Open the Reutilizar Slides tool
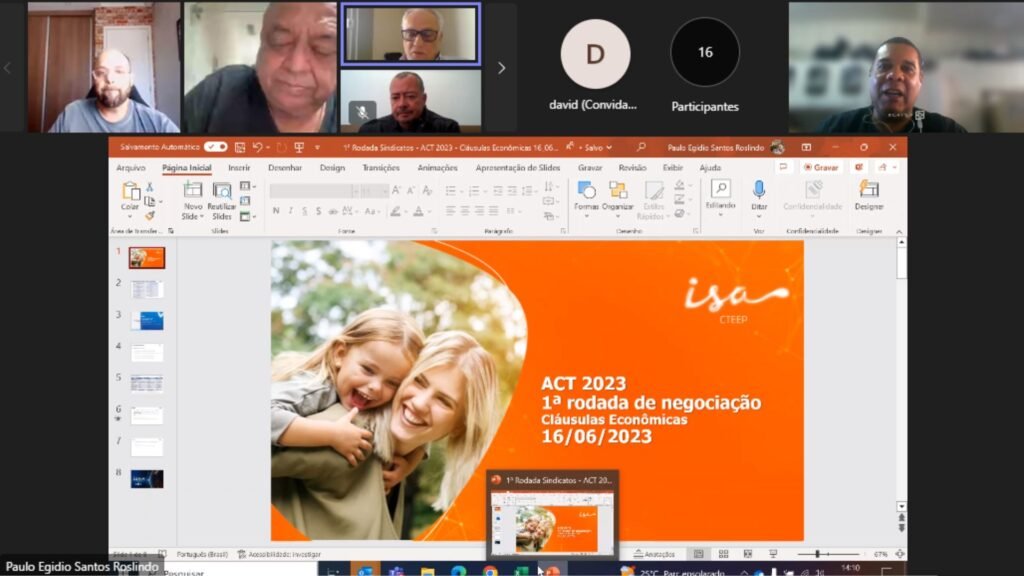 (x=222, y=192)
